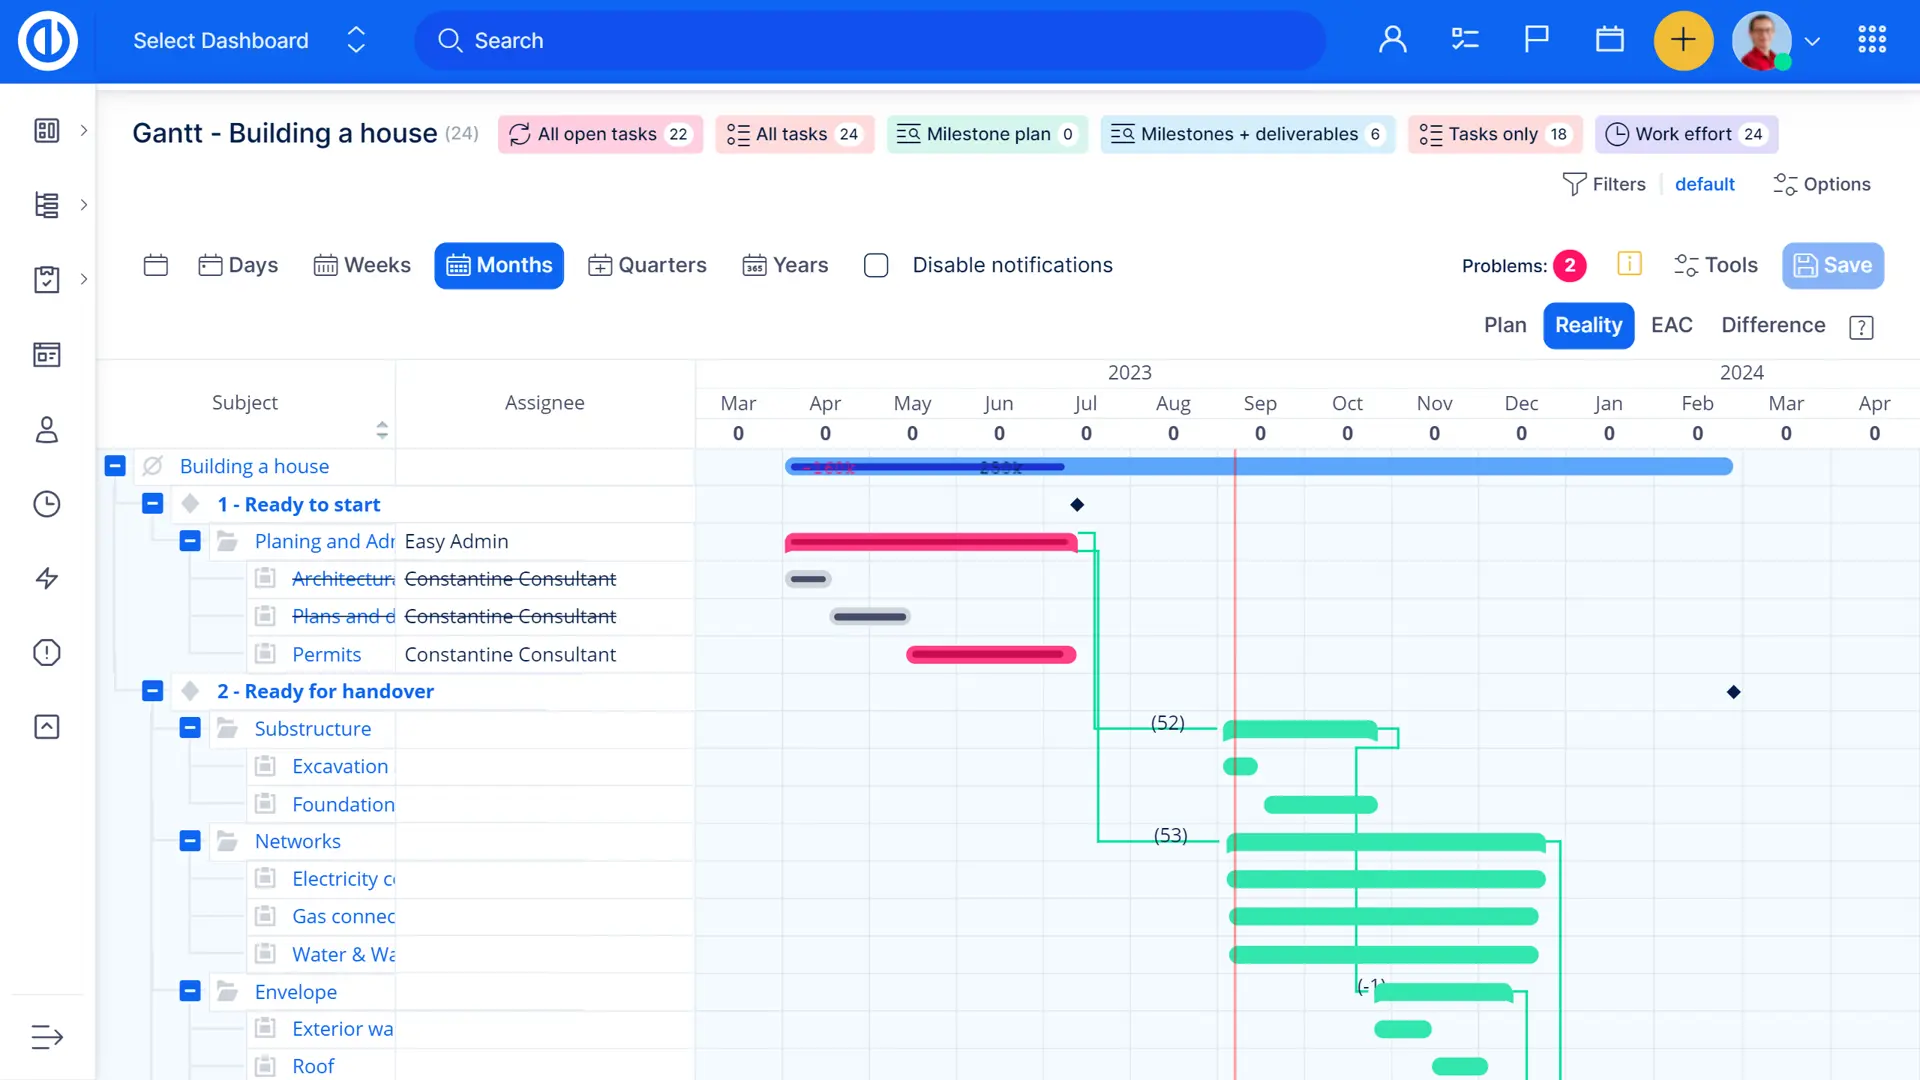Screen dimensions: 1920x1080
Task: Switch zoom to Weeks
Action: (x=362, y=265)
